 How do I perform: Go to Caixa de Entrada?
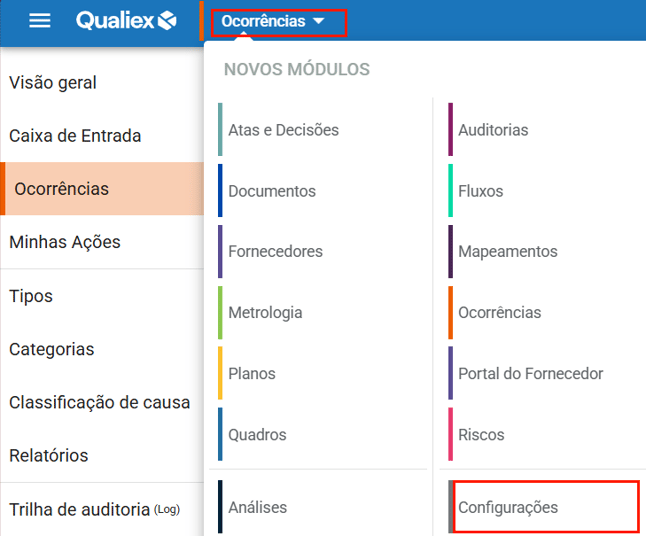[75, 136]
